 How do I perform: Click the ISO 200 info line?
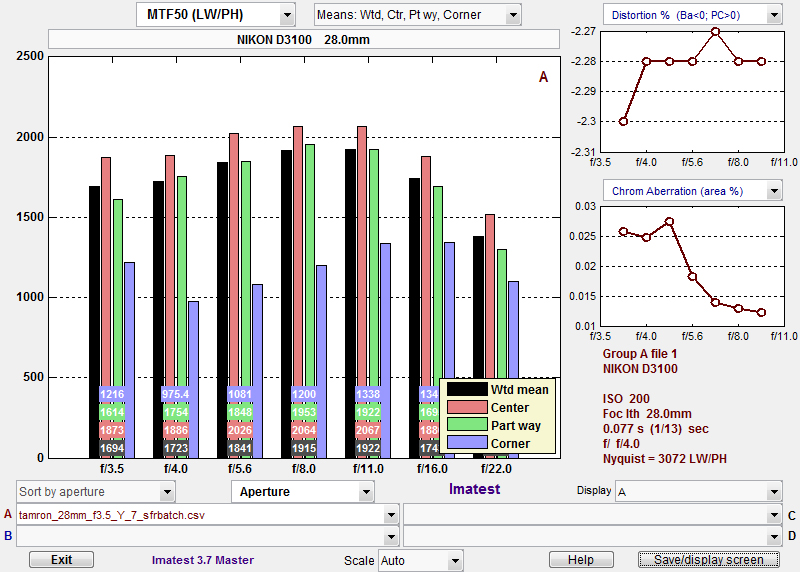click(x=626, y=399)
